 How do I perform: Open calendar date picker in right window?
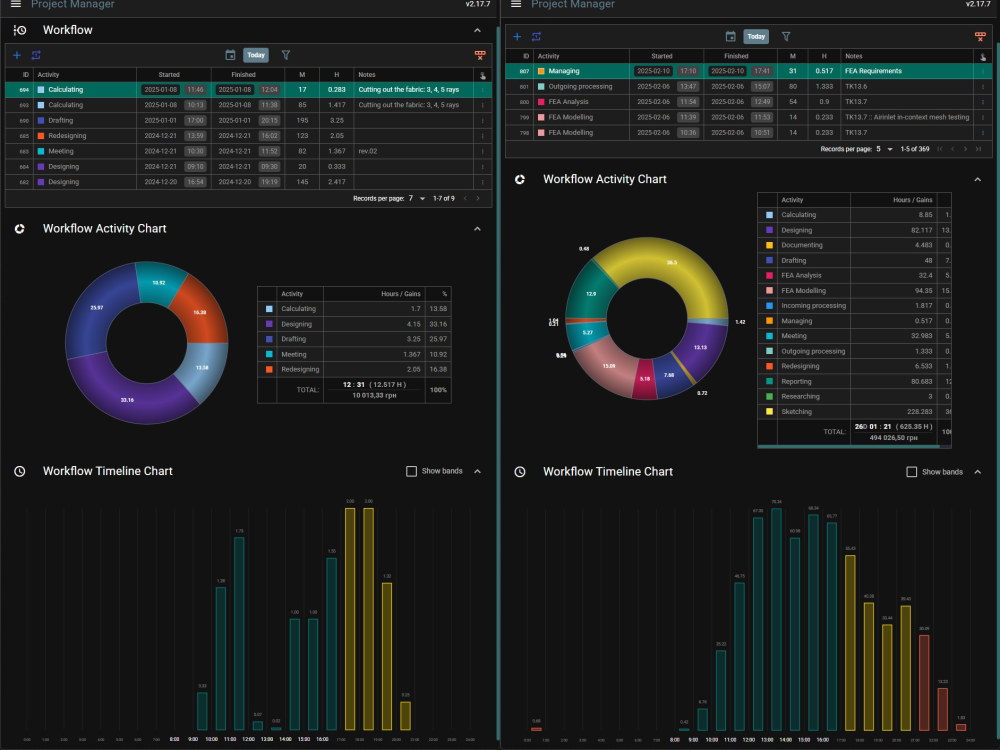(x=730, y=36)
